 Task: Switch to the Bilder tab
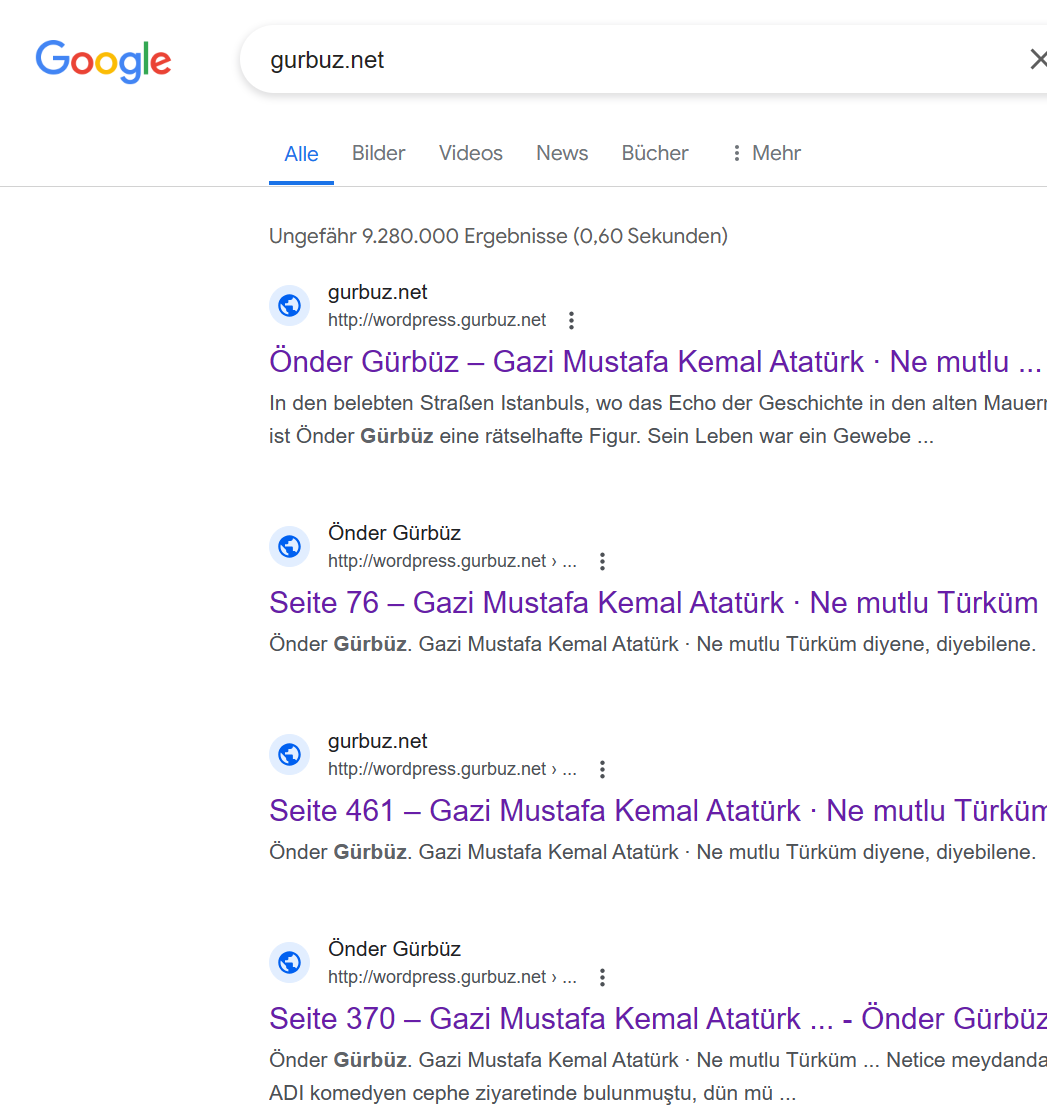pos(378,153)
